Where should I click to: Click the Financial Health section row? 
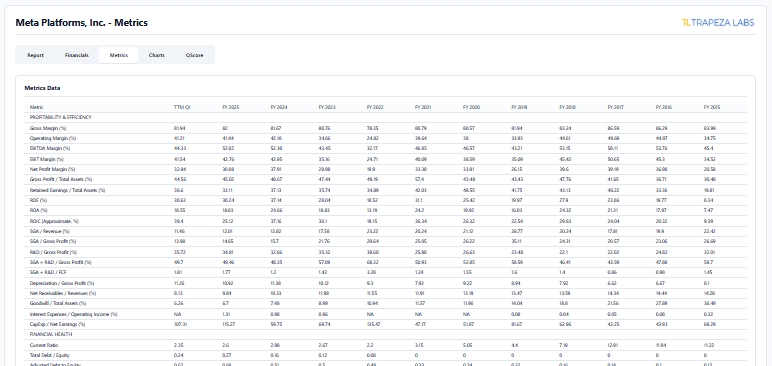click(x=386, y=334)
